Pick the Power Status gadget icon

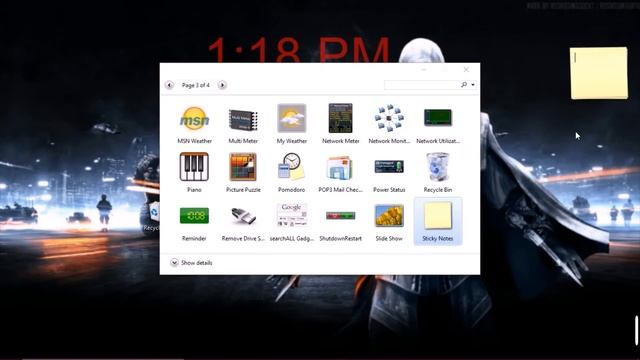point(389,167)
